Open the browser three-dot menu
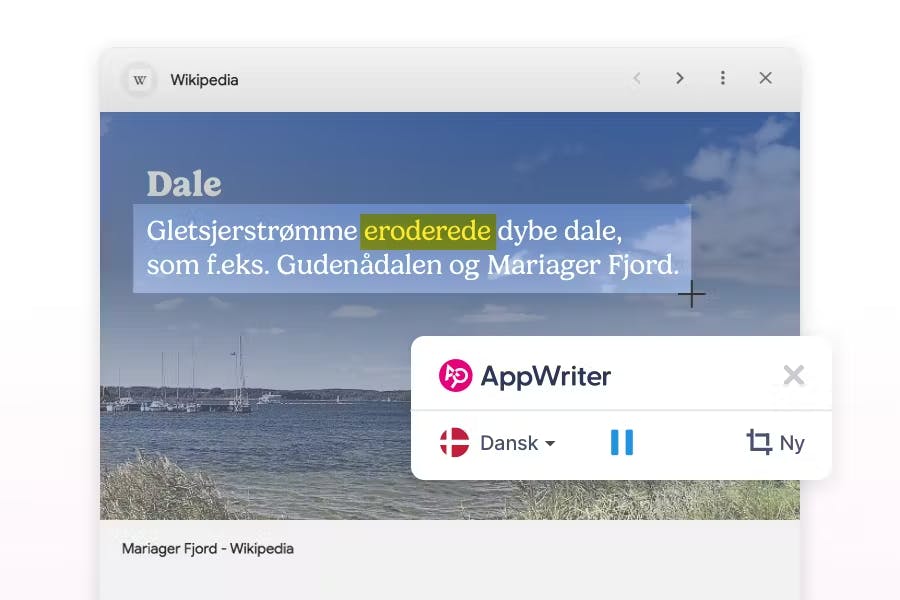This screenshot has height=600, width=900. tap(722, 77)
